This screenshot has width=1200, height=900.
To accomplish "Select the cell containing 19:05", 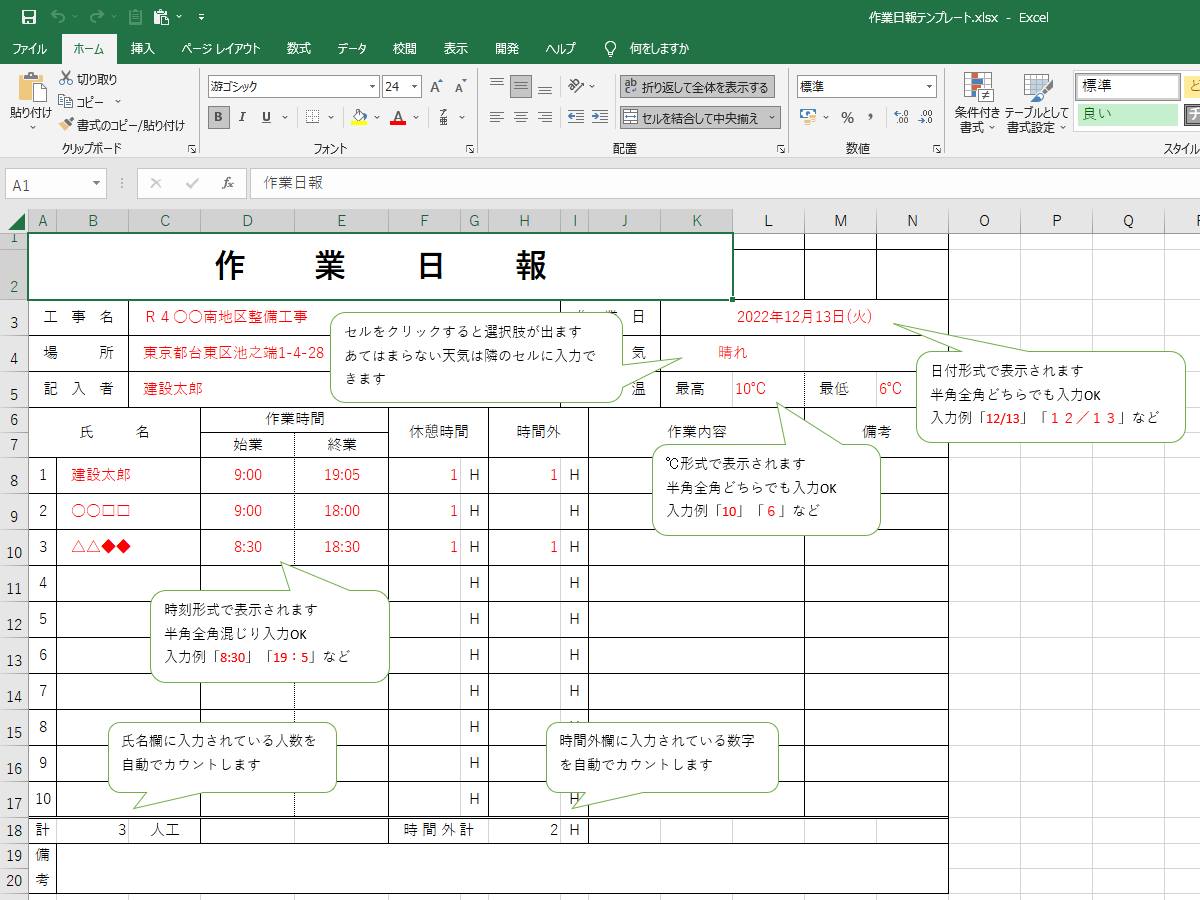I will click(x=342, y=475).
